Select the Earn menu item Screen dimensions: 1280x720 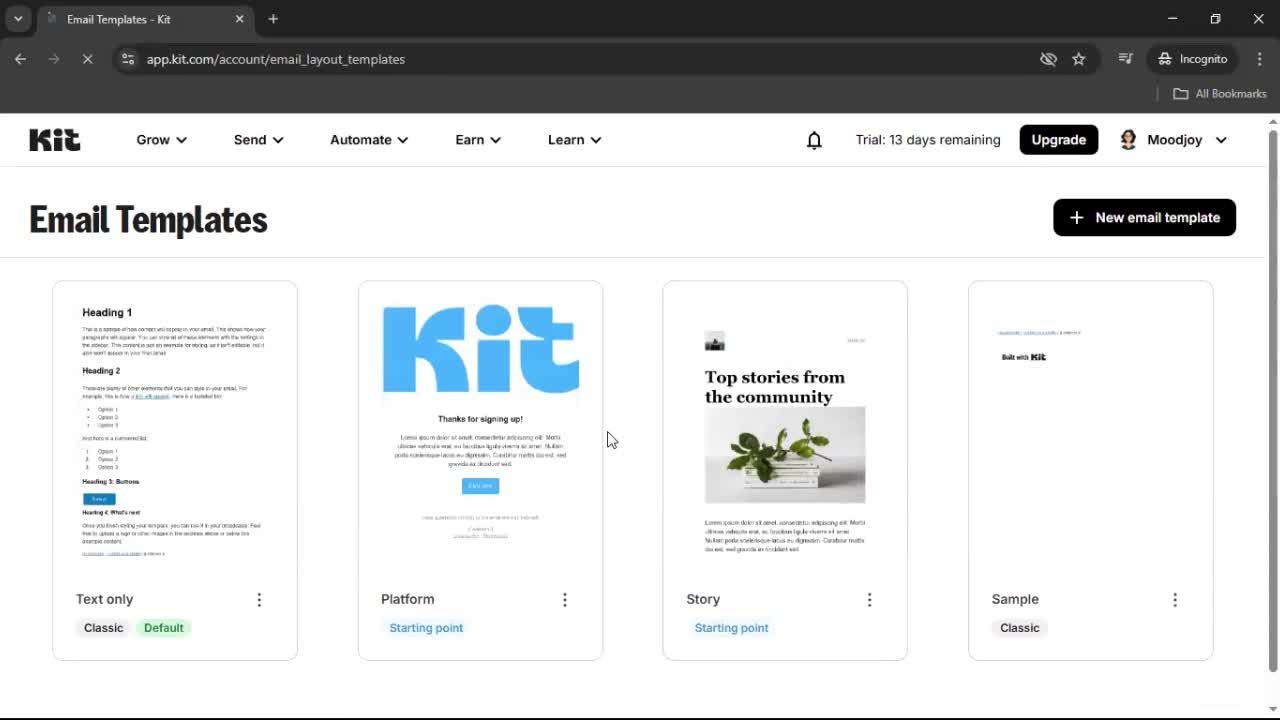(477, 140)
